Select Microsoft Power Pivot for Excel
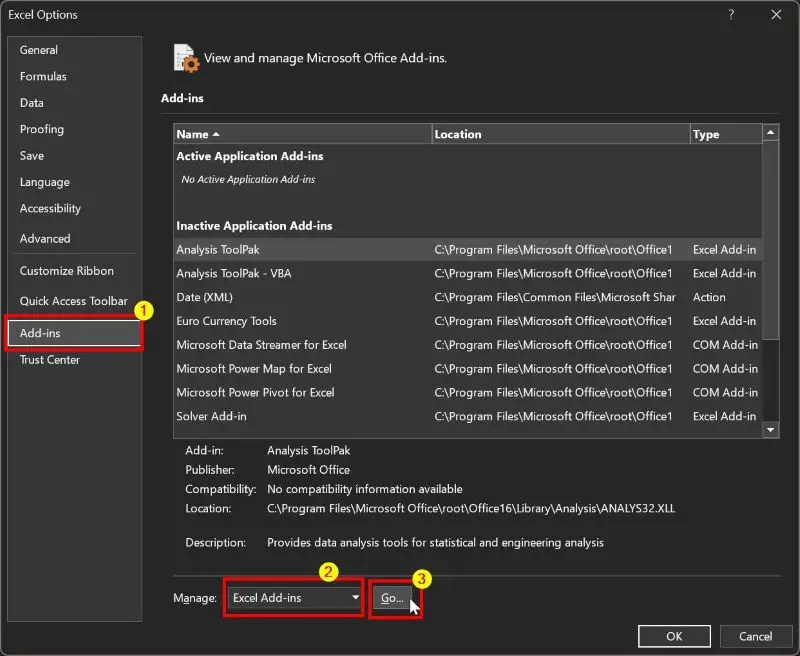Viewport: 800px width, 656px height. 255,392
